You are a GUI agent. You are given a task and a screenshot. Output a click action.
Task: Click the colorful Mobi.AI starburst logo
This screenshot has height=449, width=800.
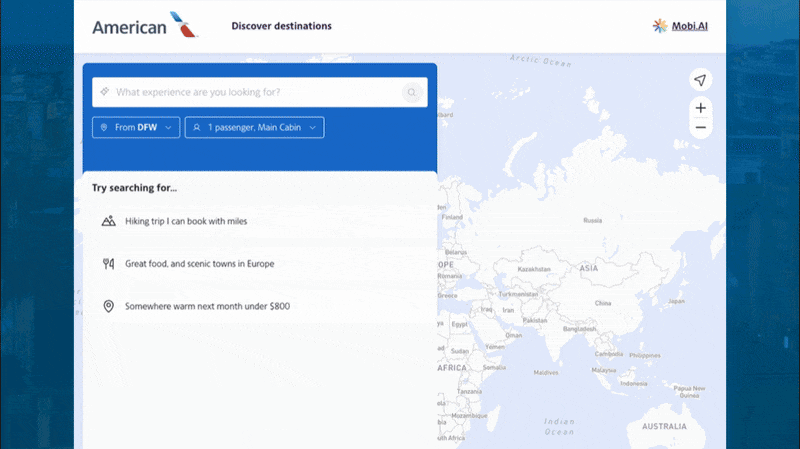[661, 26]
